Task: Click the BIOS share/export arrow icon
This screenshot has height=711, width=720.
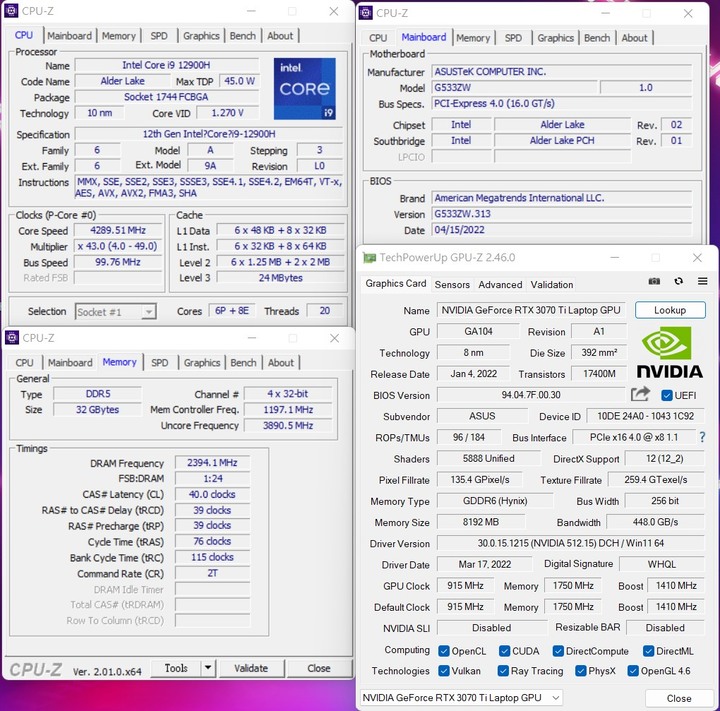Action: pos(640,394)
